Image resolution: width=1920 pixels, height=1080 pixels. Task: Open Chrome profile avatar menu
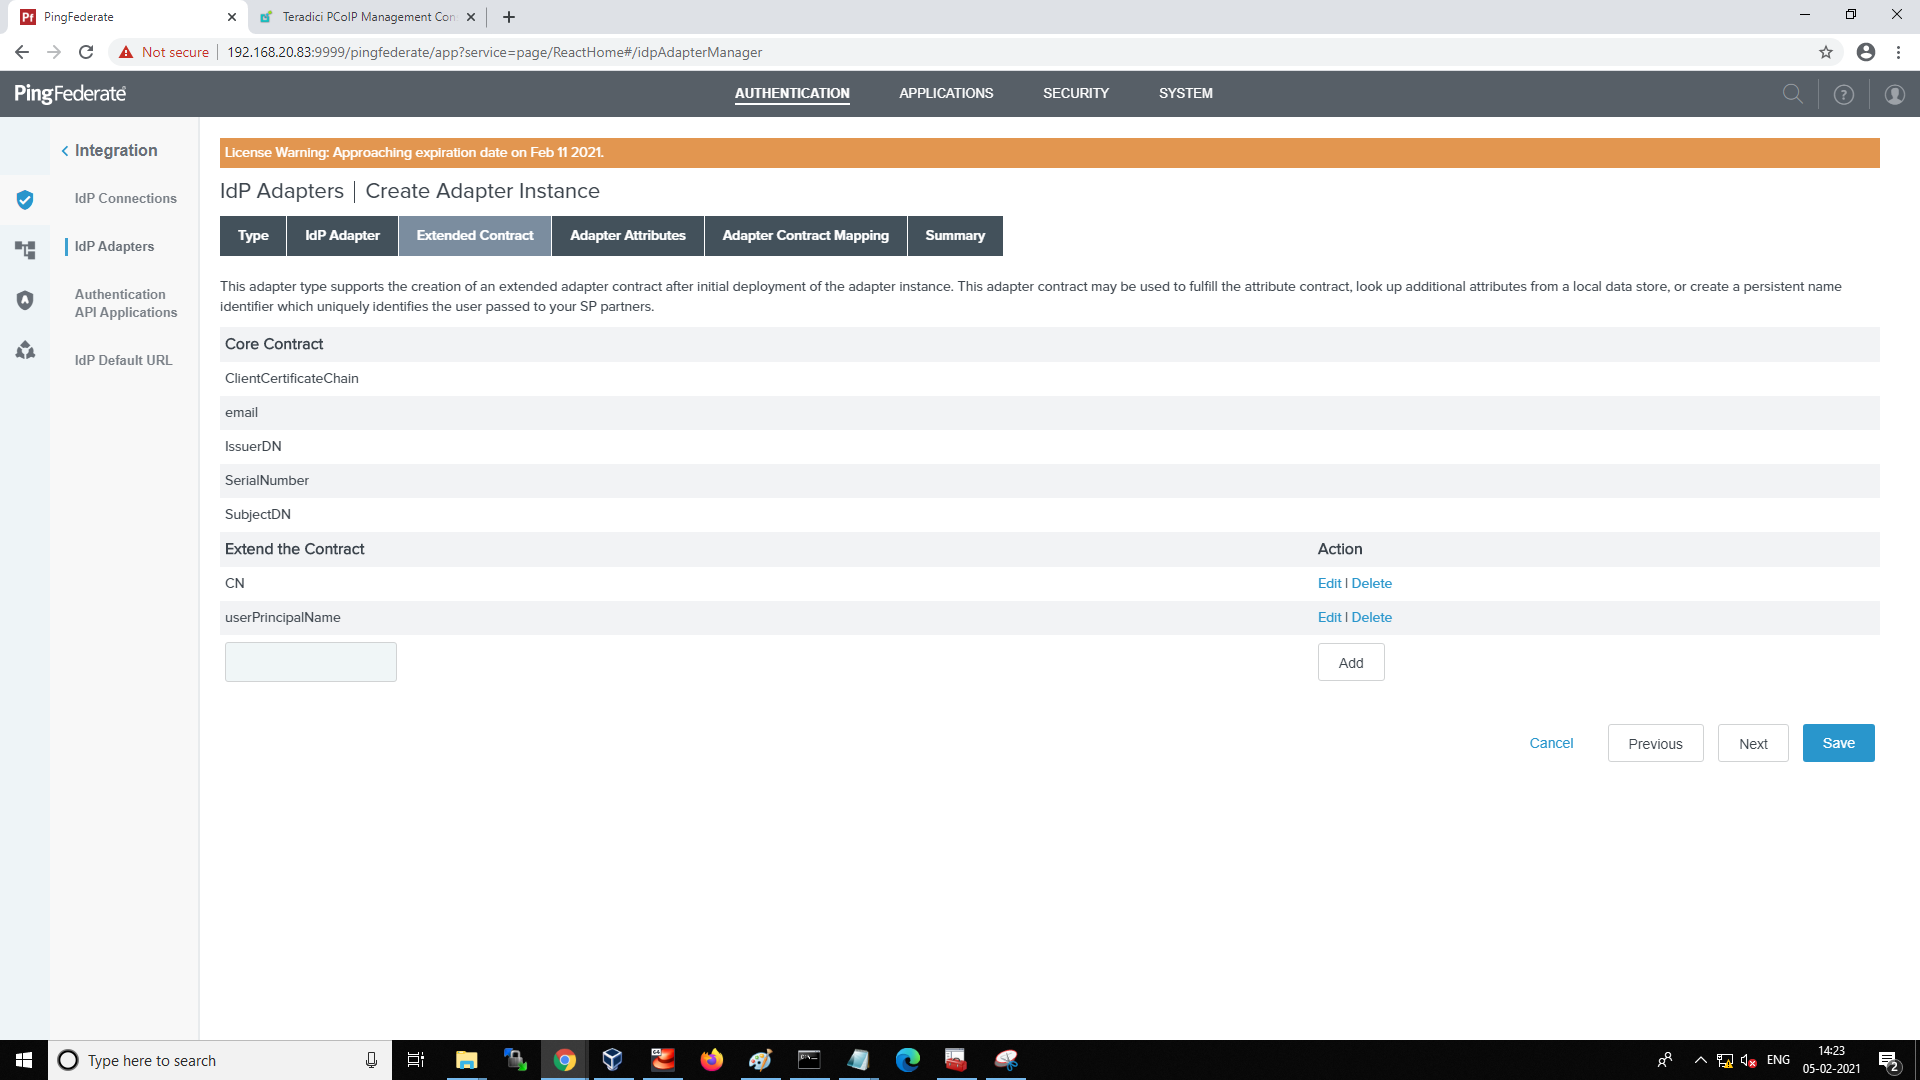pyautogui.click(x=1866, y=52)
